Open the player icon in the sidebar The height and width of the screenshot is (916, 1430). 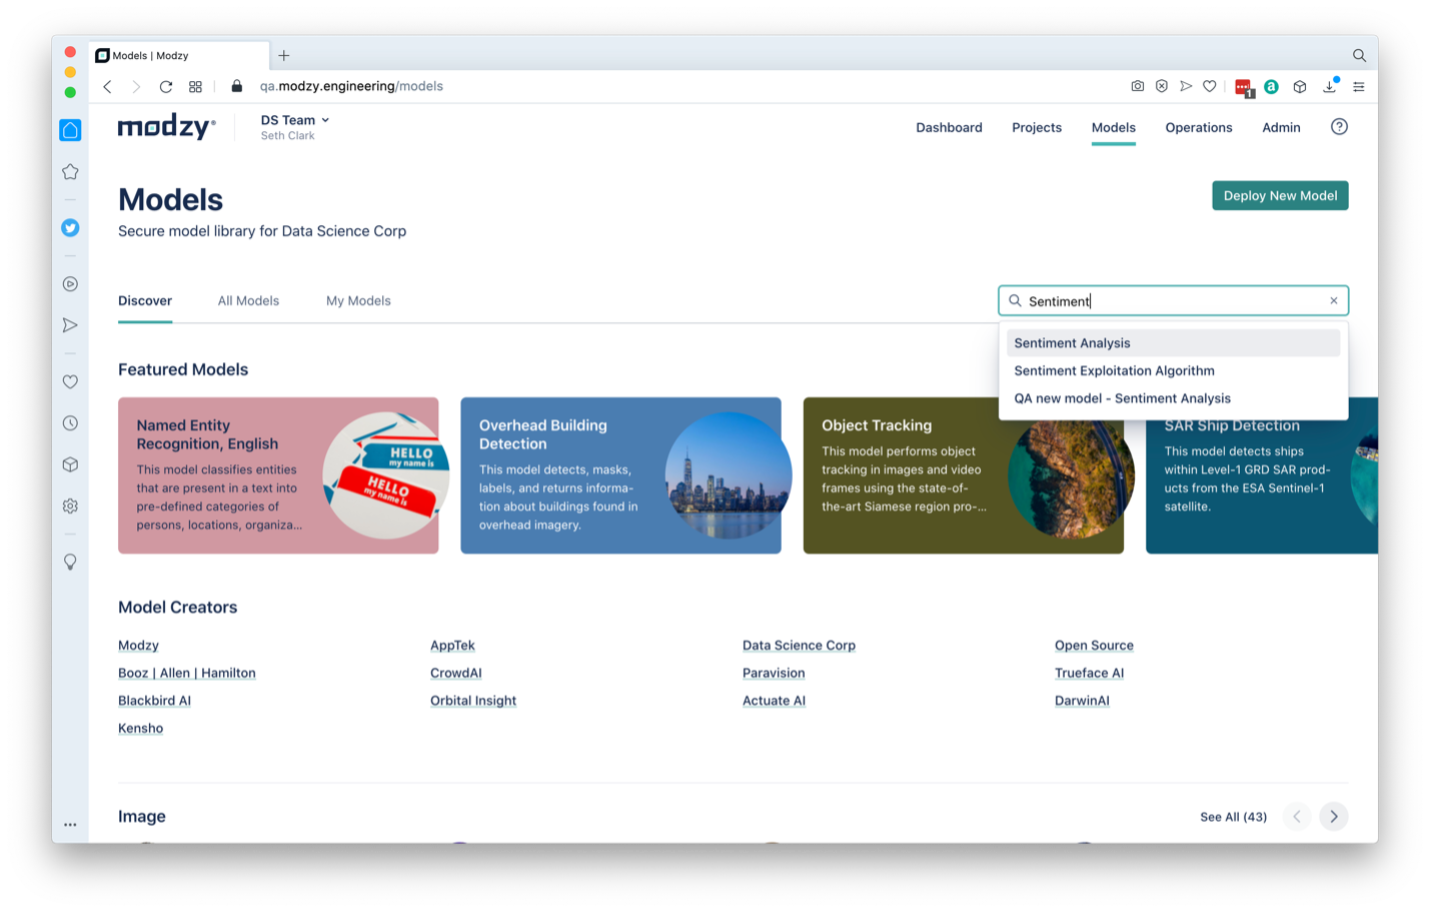coord(70,284)
